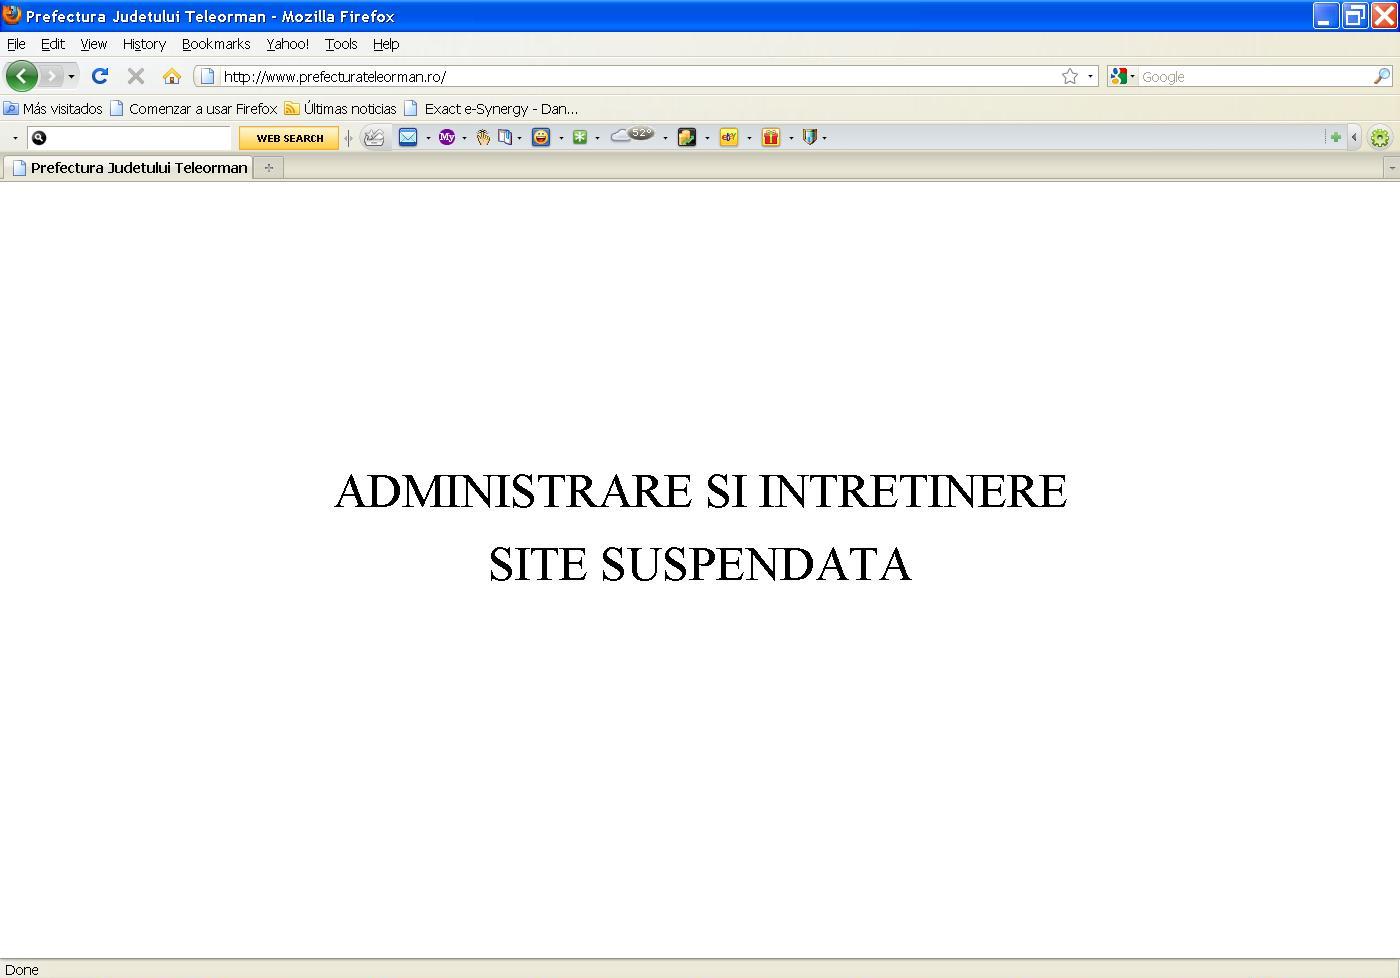The image size is (1400, 978).
Task: Open the Edit menu
Action: click(x=53, y=44)
